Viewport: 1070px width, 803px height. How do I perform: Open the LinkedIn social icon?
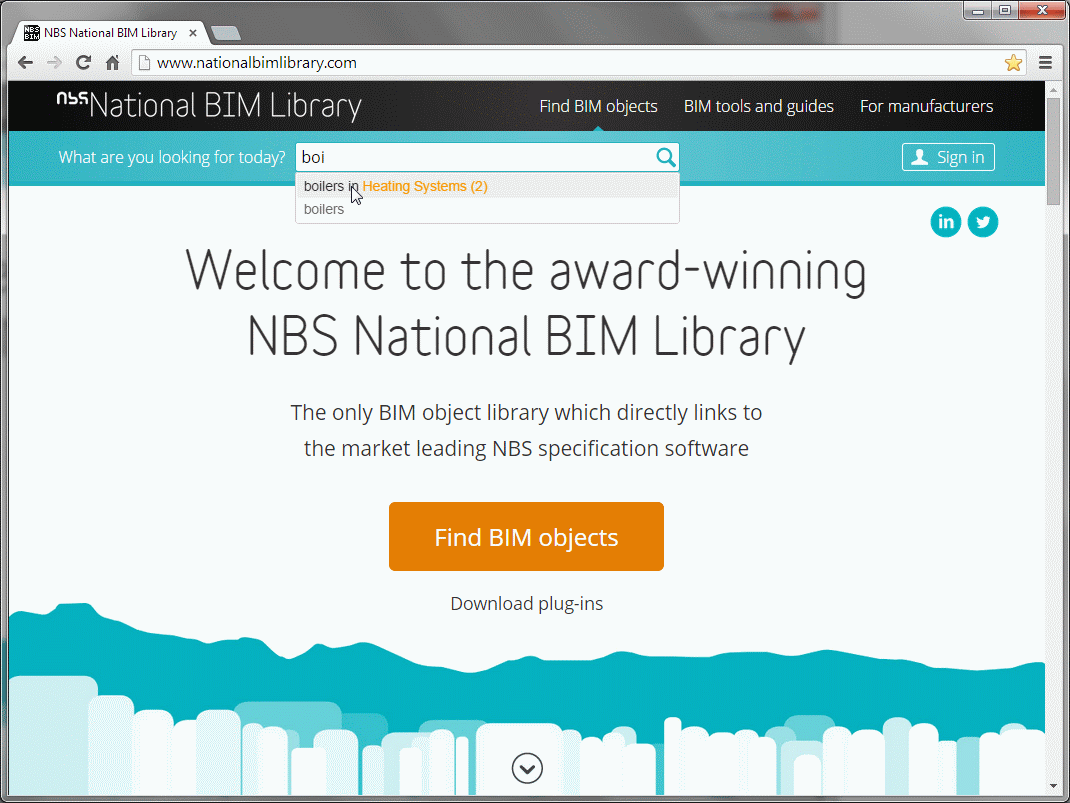pyautogui.click(x=946, y=222)
